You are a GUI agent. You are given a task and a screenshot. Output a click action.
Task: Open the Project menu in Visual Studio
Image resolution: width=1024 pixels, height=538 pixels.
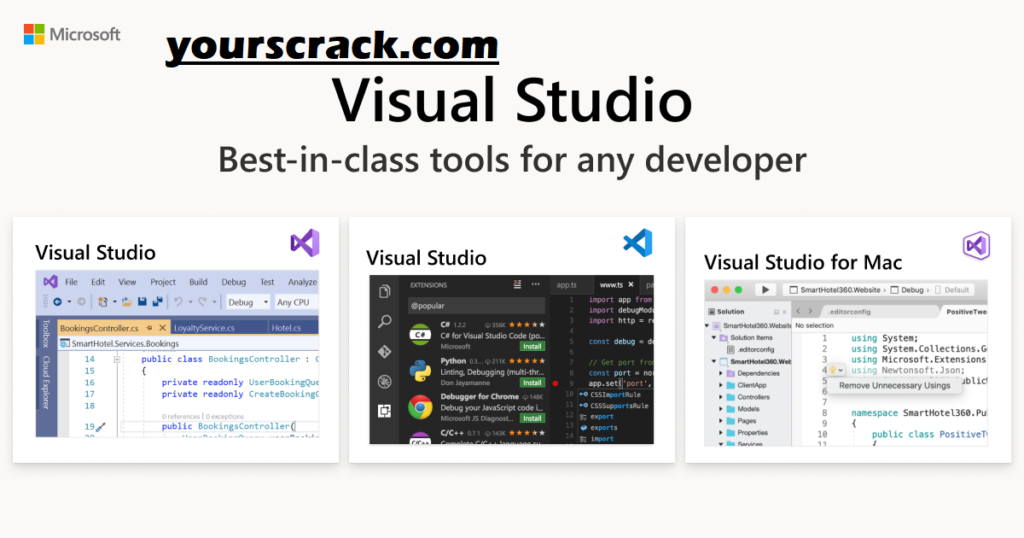pyautogui.click(x=163, y=282)
